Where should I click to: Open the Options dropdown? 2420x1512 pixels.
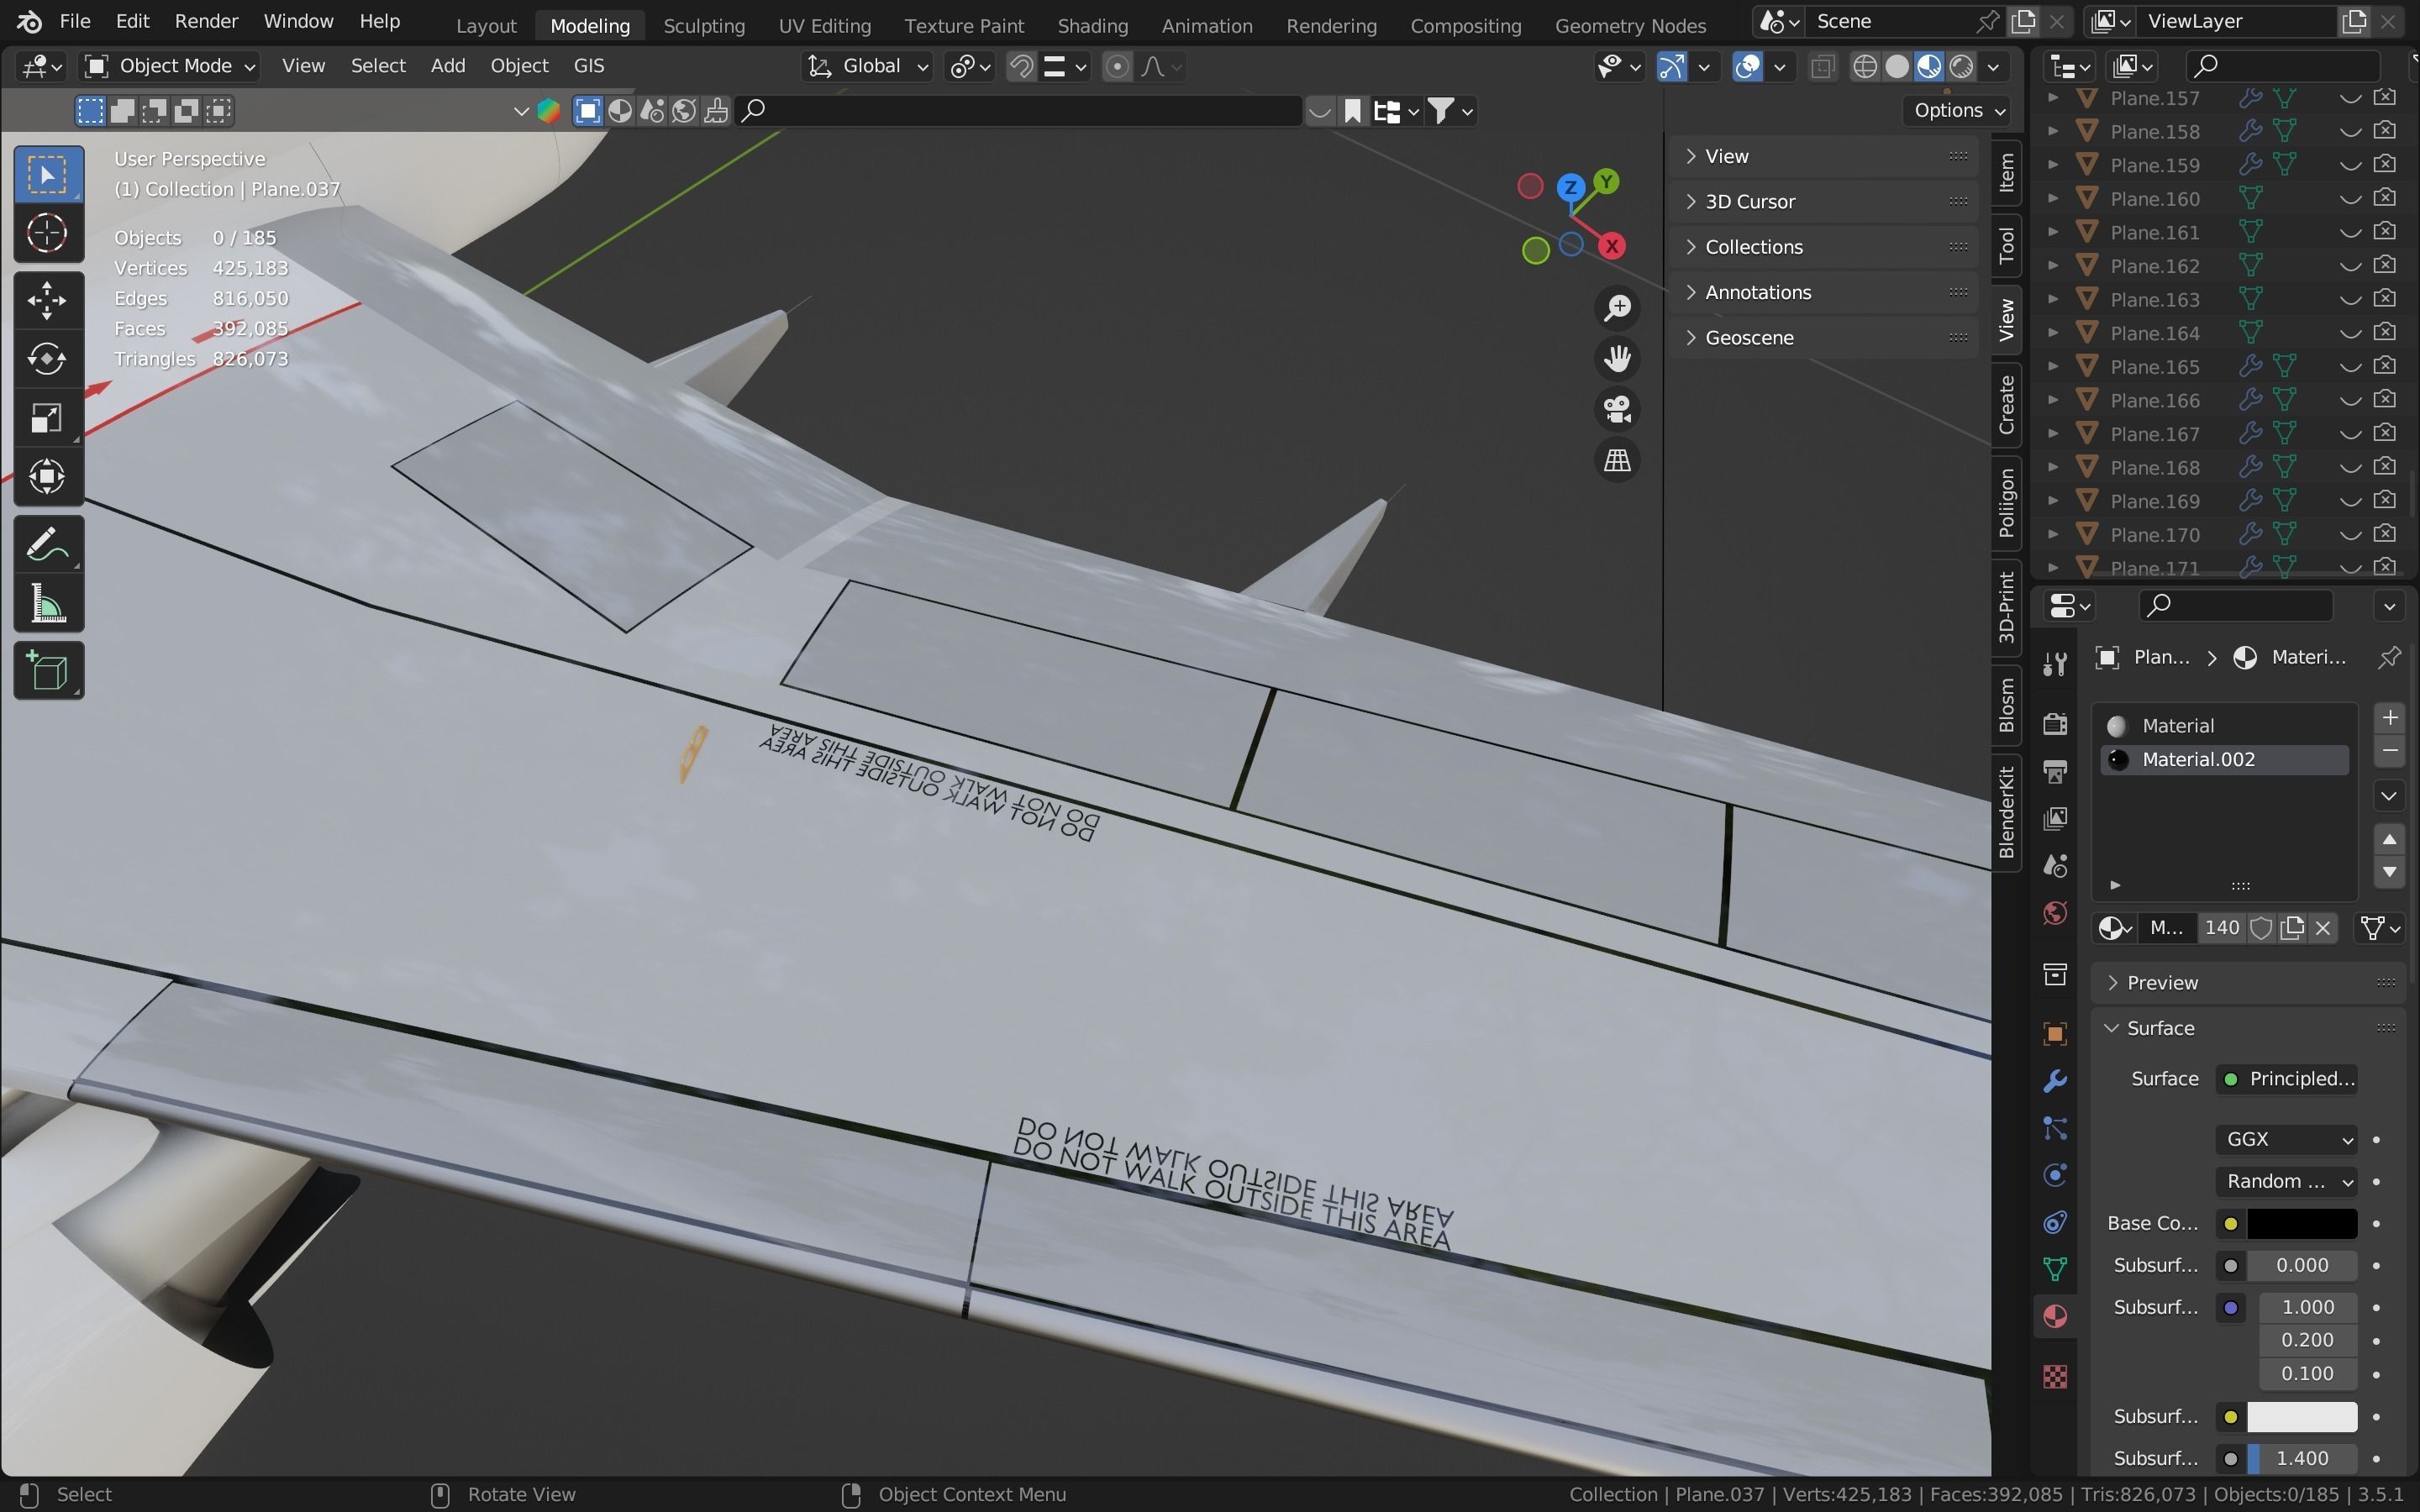[x=1958, y=110]
